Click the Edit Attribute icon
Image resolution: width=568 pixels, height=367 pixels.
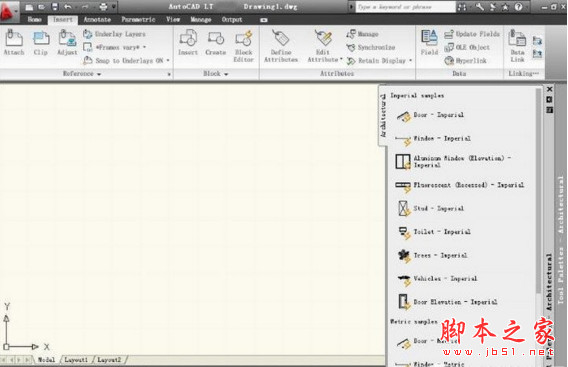(x=323, y=38)
